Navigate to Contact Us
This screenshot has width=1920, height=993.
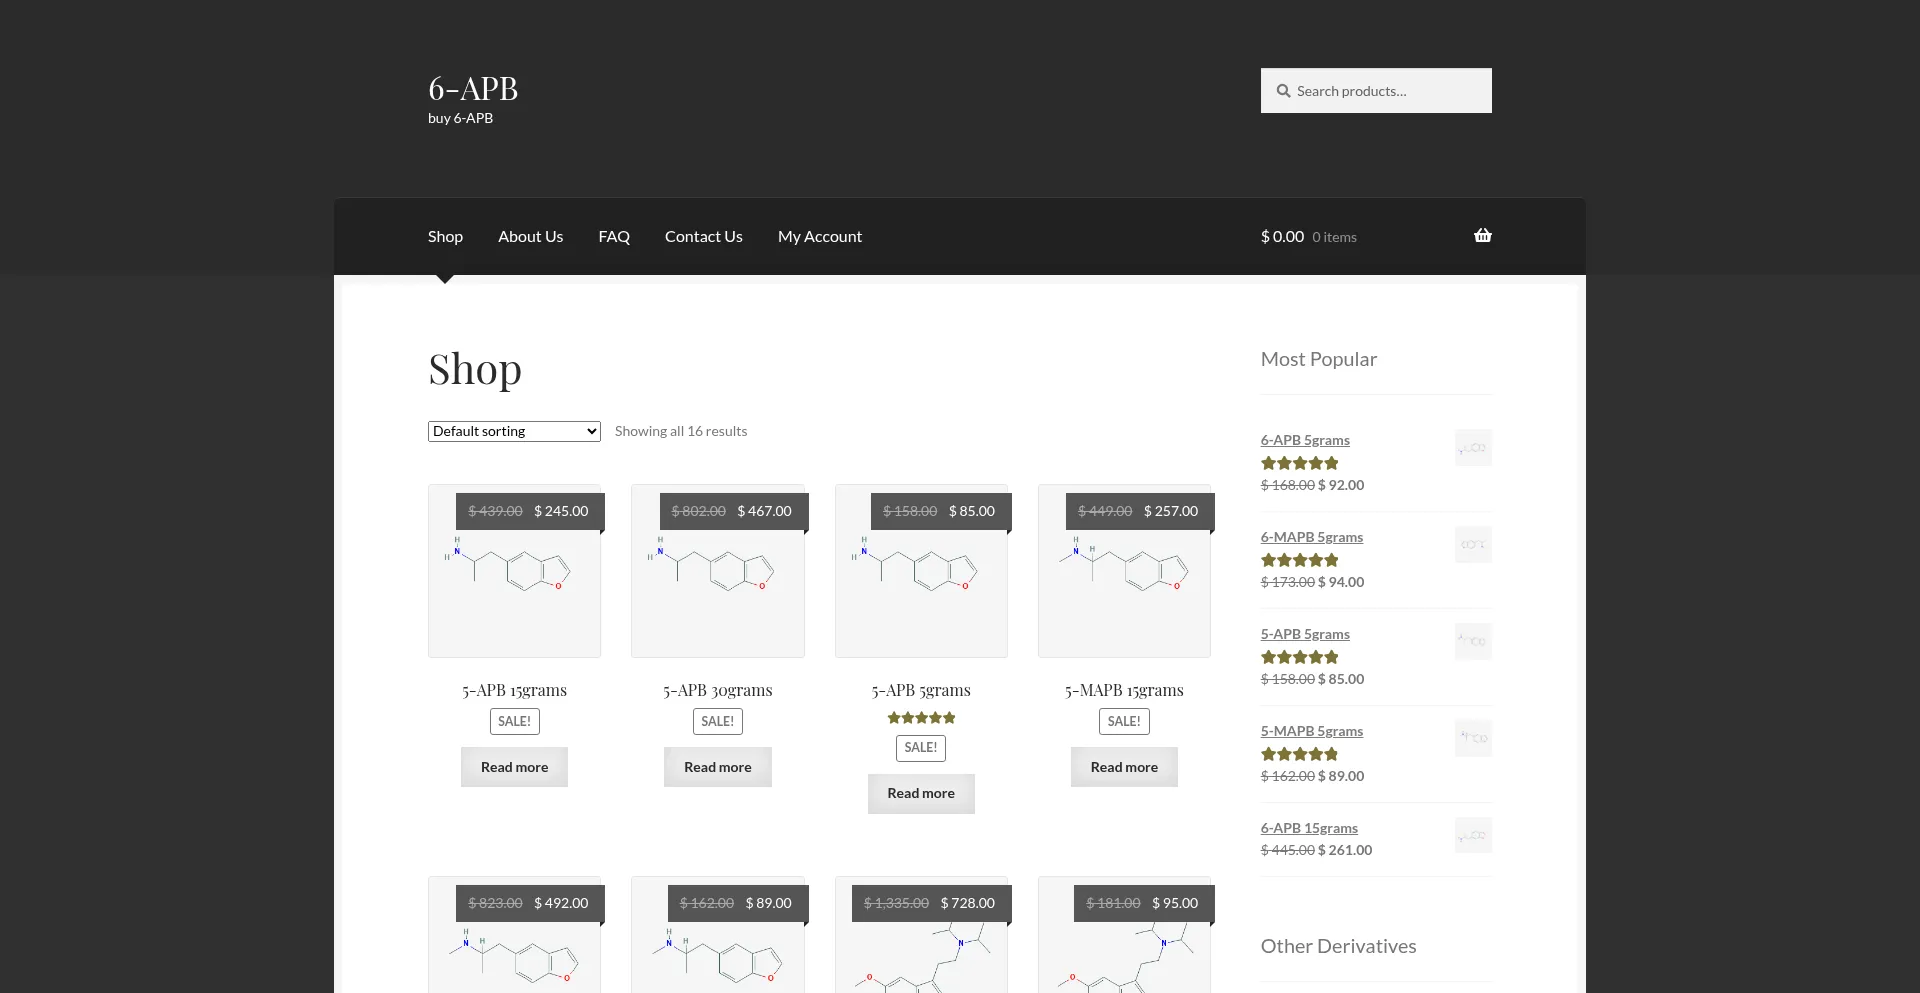[x=703, y=237]
